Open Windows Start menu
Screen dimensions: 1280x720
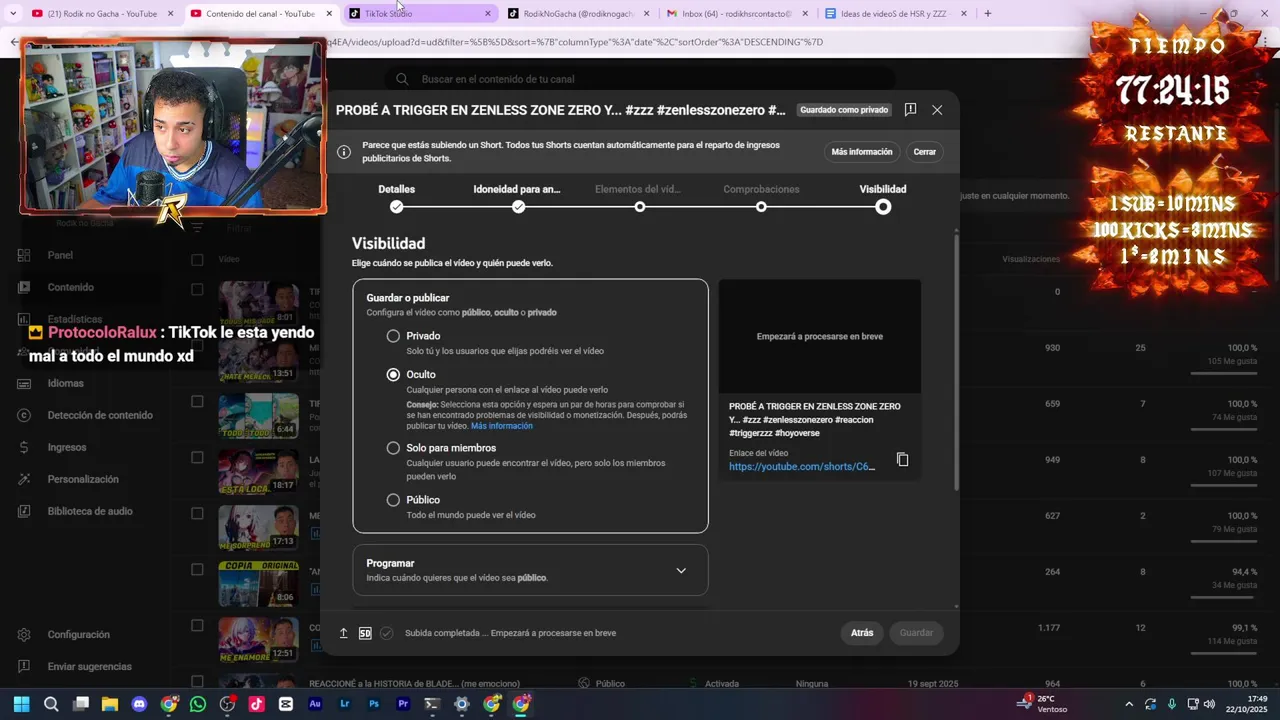21,704
